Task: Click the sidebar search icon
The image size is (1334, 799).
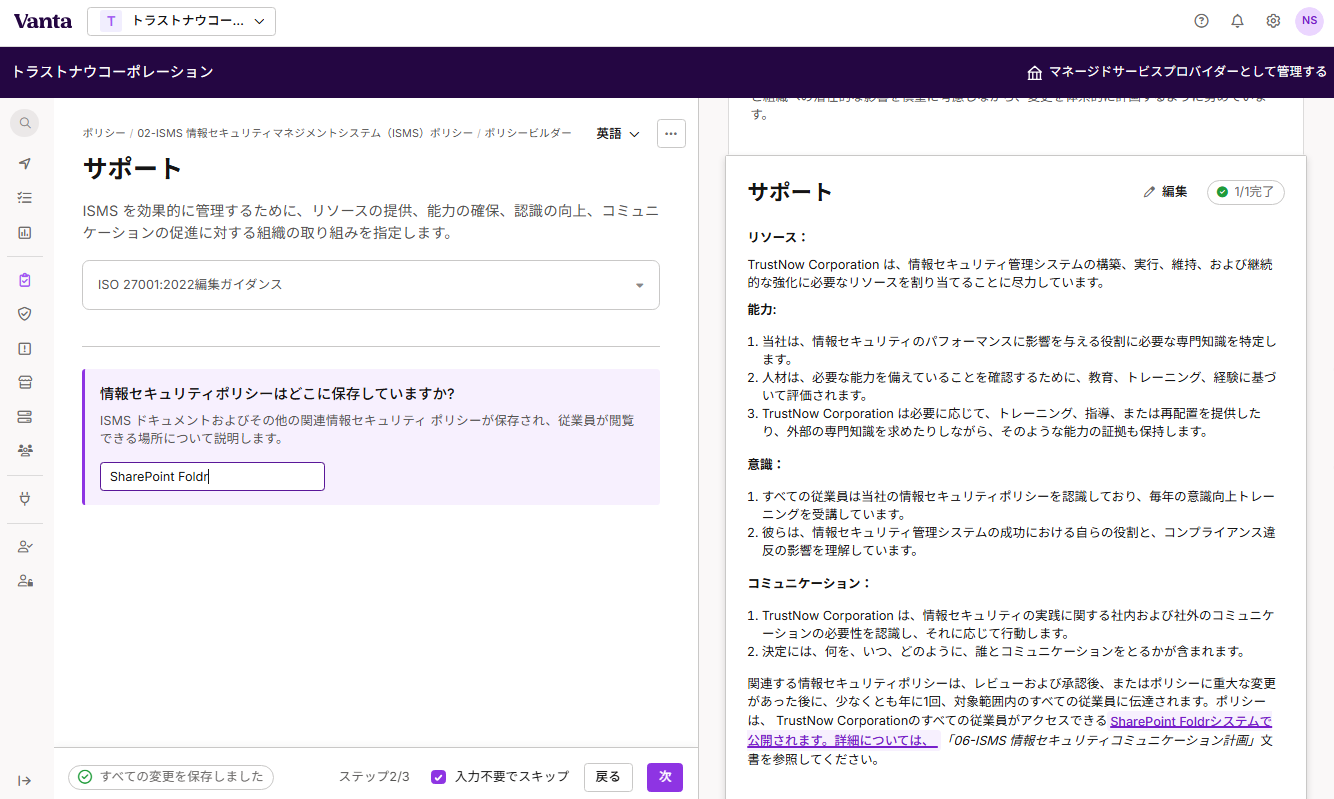Action: tap(25, 123)
